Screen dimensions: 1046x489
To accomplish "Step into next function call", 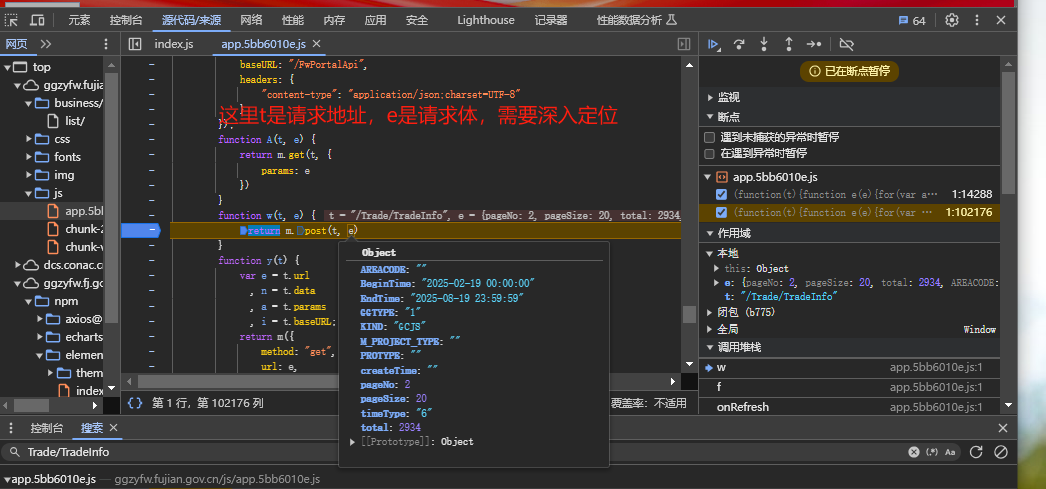I will (764, 44).
